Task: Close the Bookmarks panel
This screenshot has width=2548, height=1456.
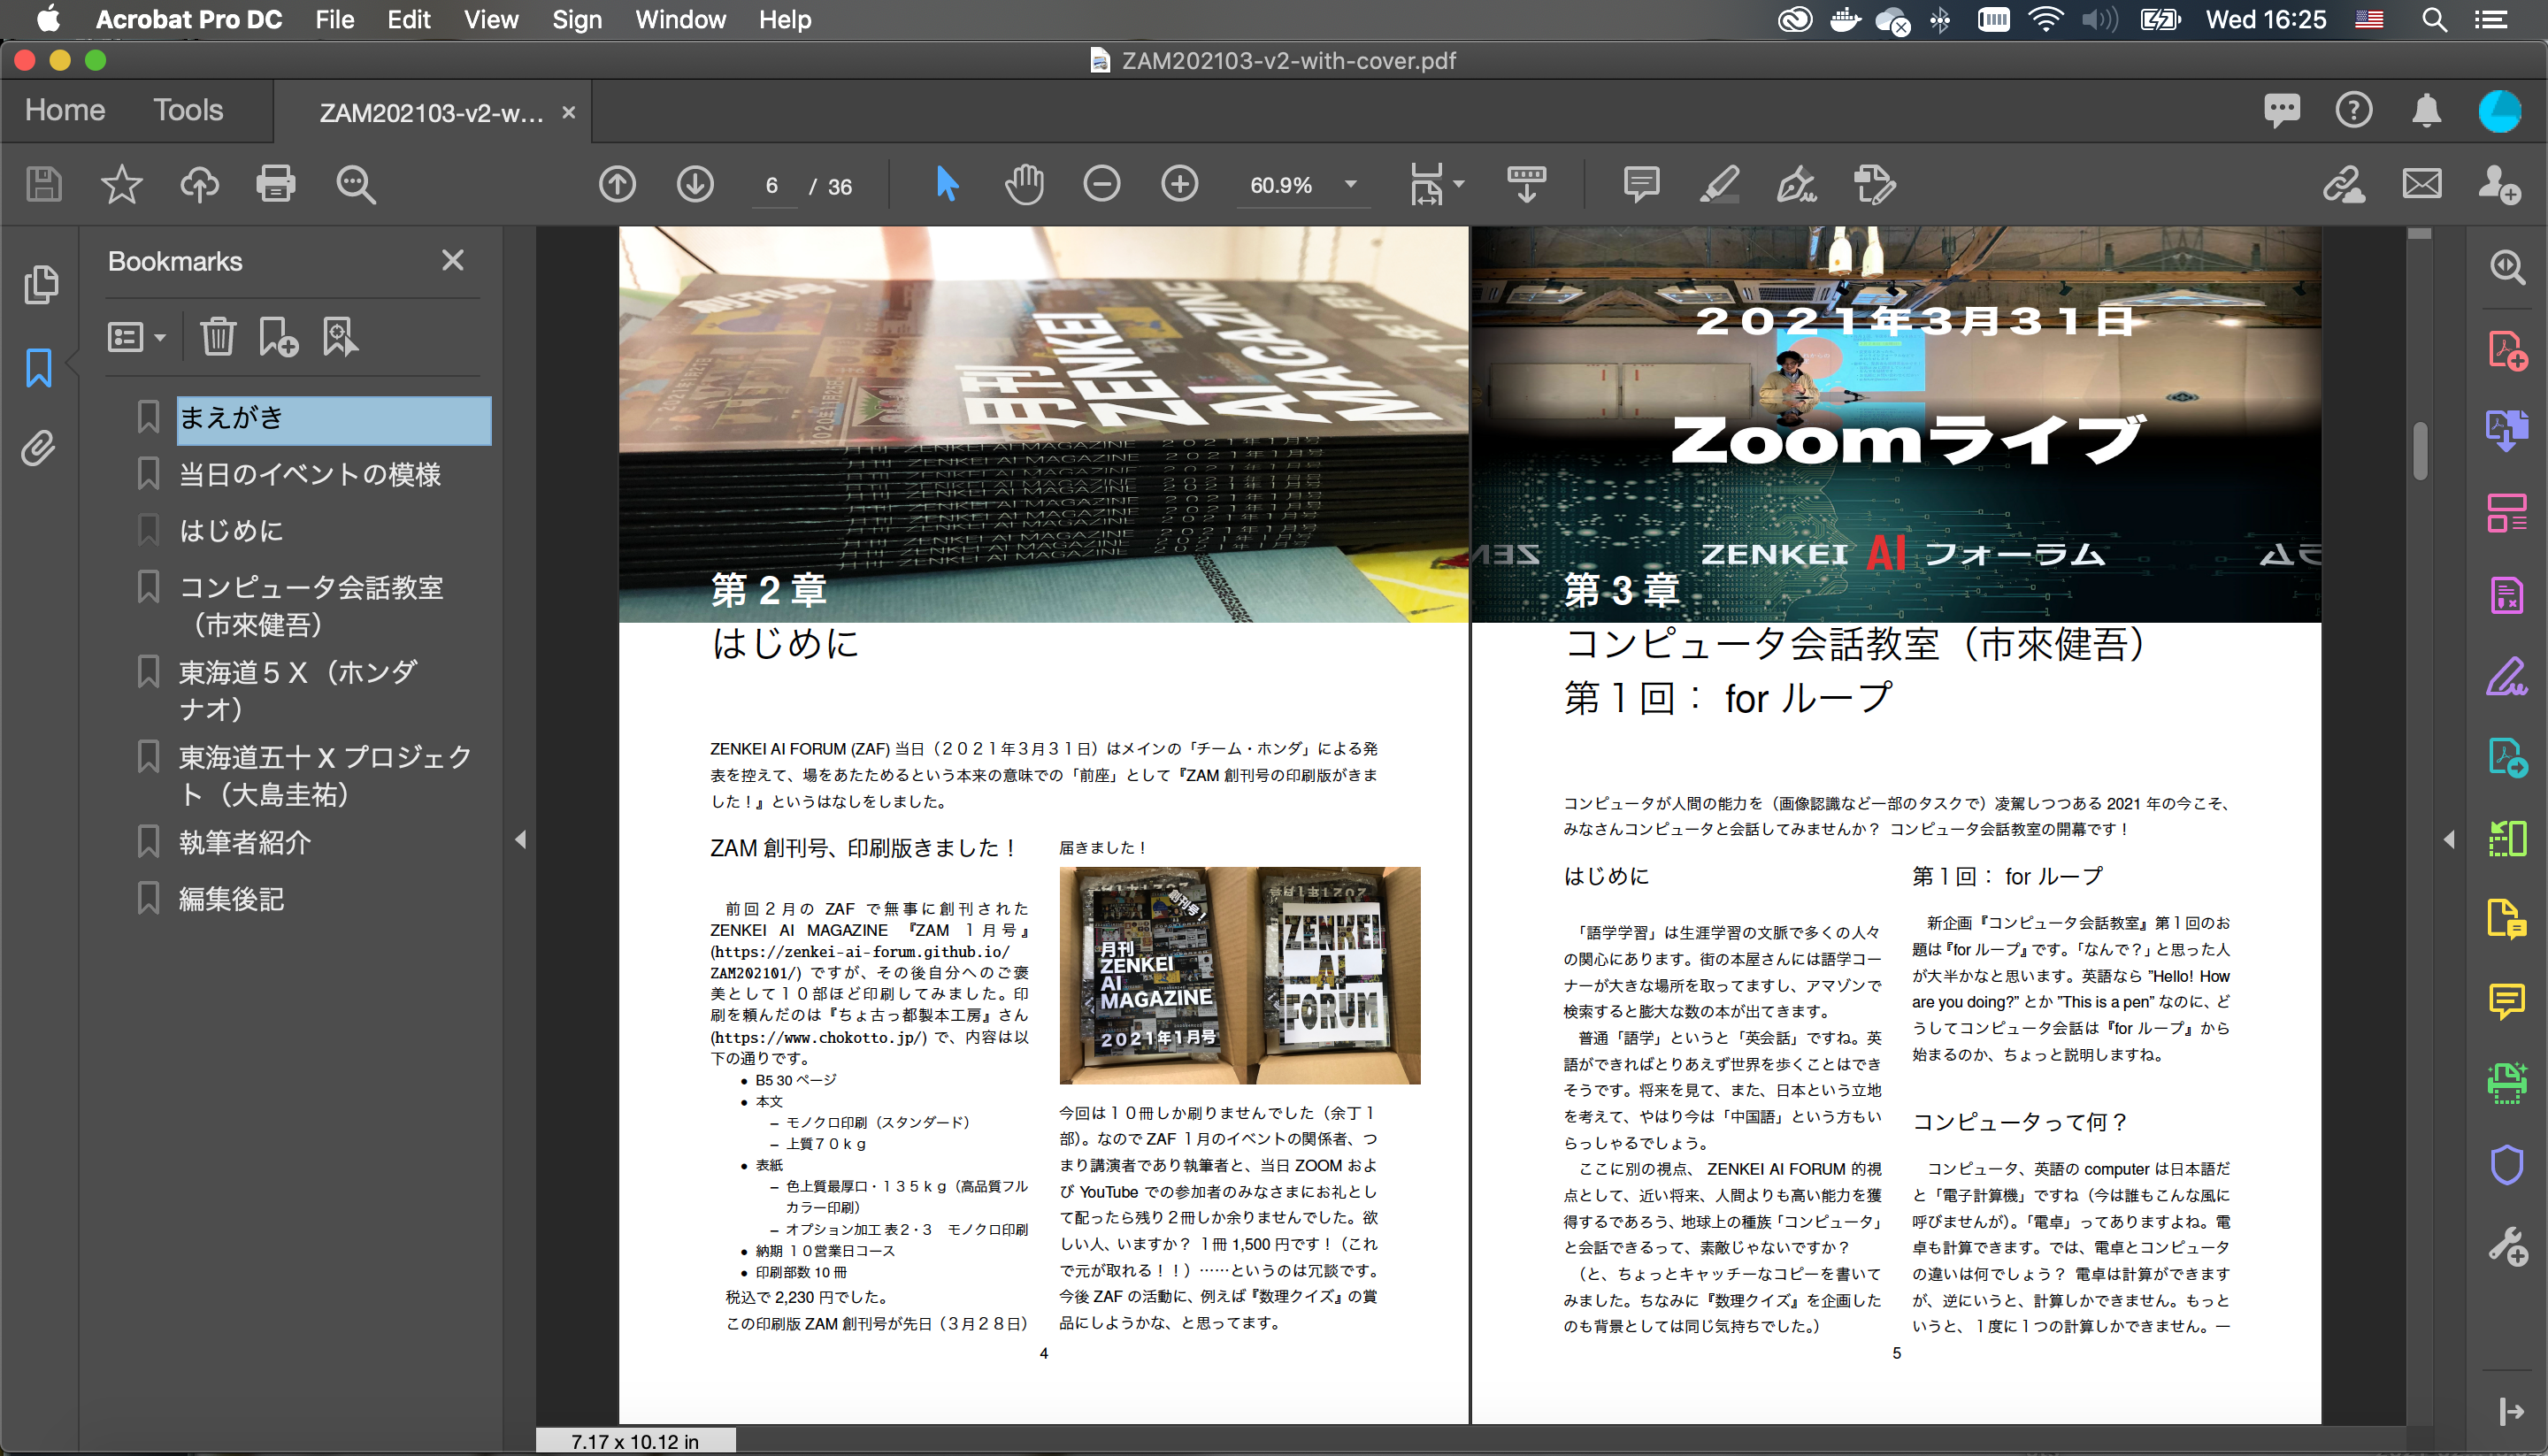Action: pyautogui.click(x=452, y=260)
